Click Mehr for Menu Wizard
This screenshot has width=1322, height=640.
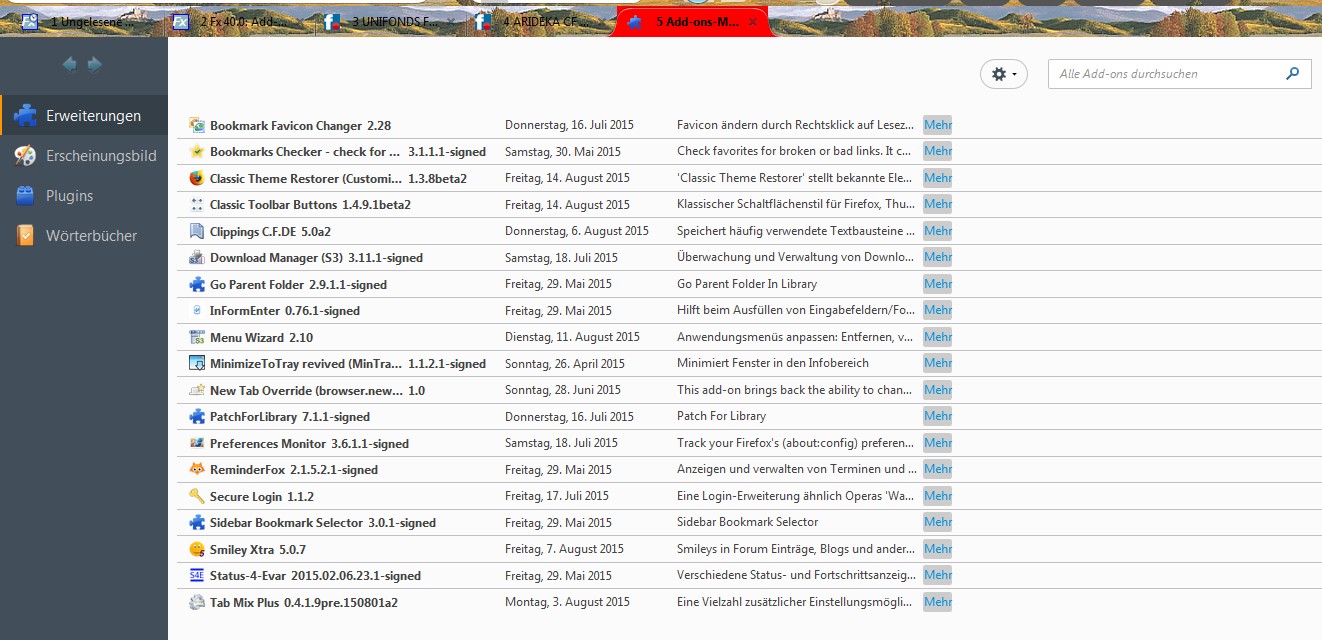[x=938, y=337]
